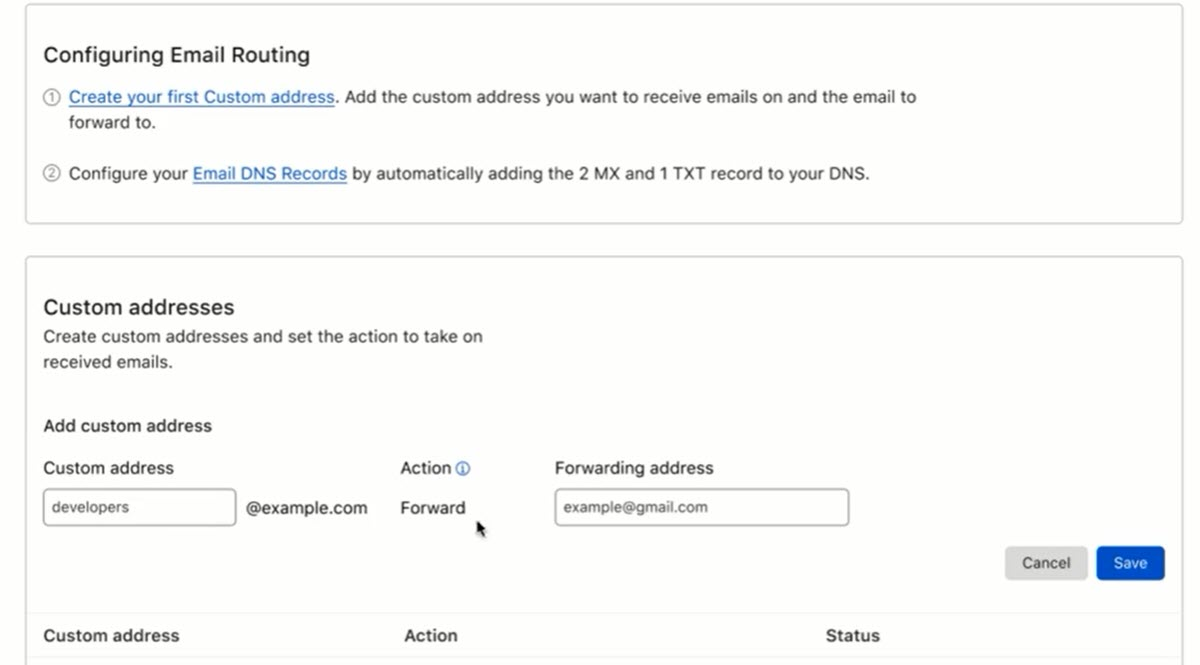Click the "Custom address" label above the developers input
Screen dimensions: 1200x665
click(x=108, y=468)
